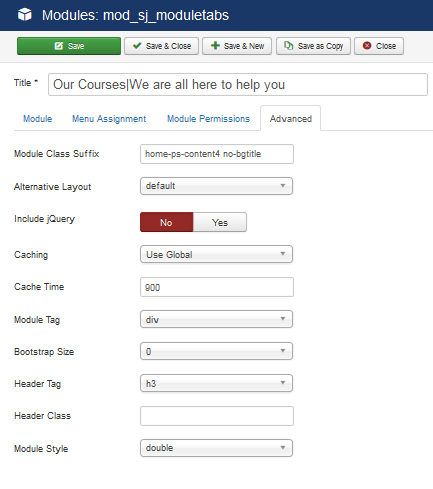Click the Save as Copy icon
The image size is (433, 489).
(289, 46)
